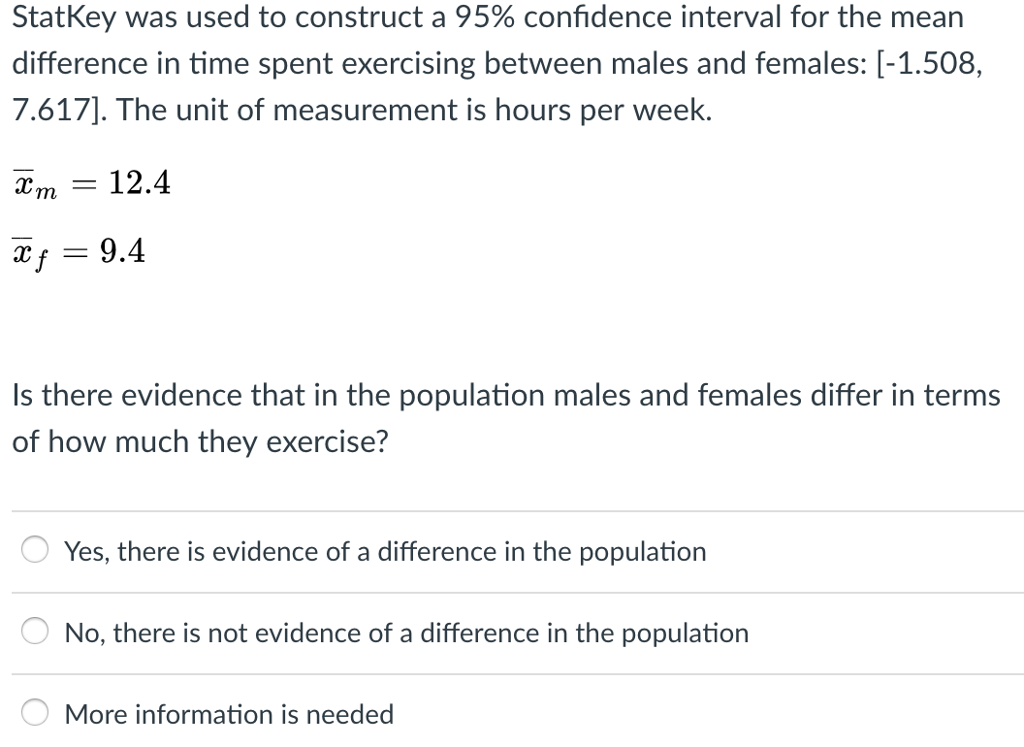Click the word 'StatKey' in the question text

(x=63, y=17)
